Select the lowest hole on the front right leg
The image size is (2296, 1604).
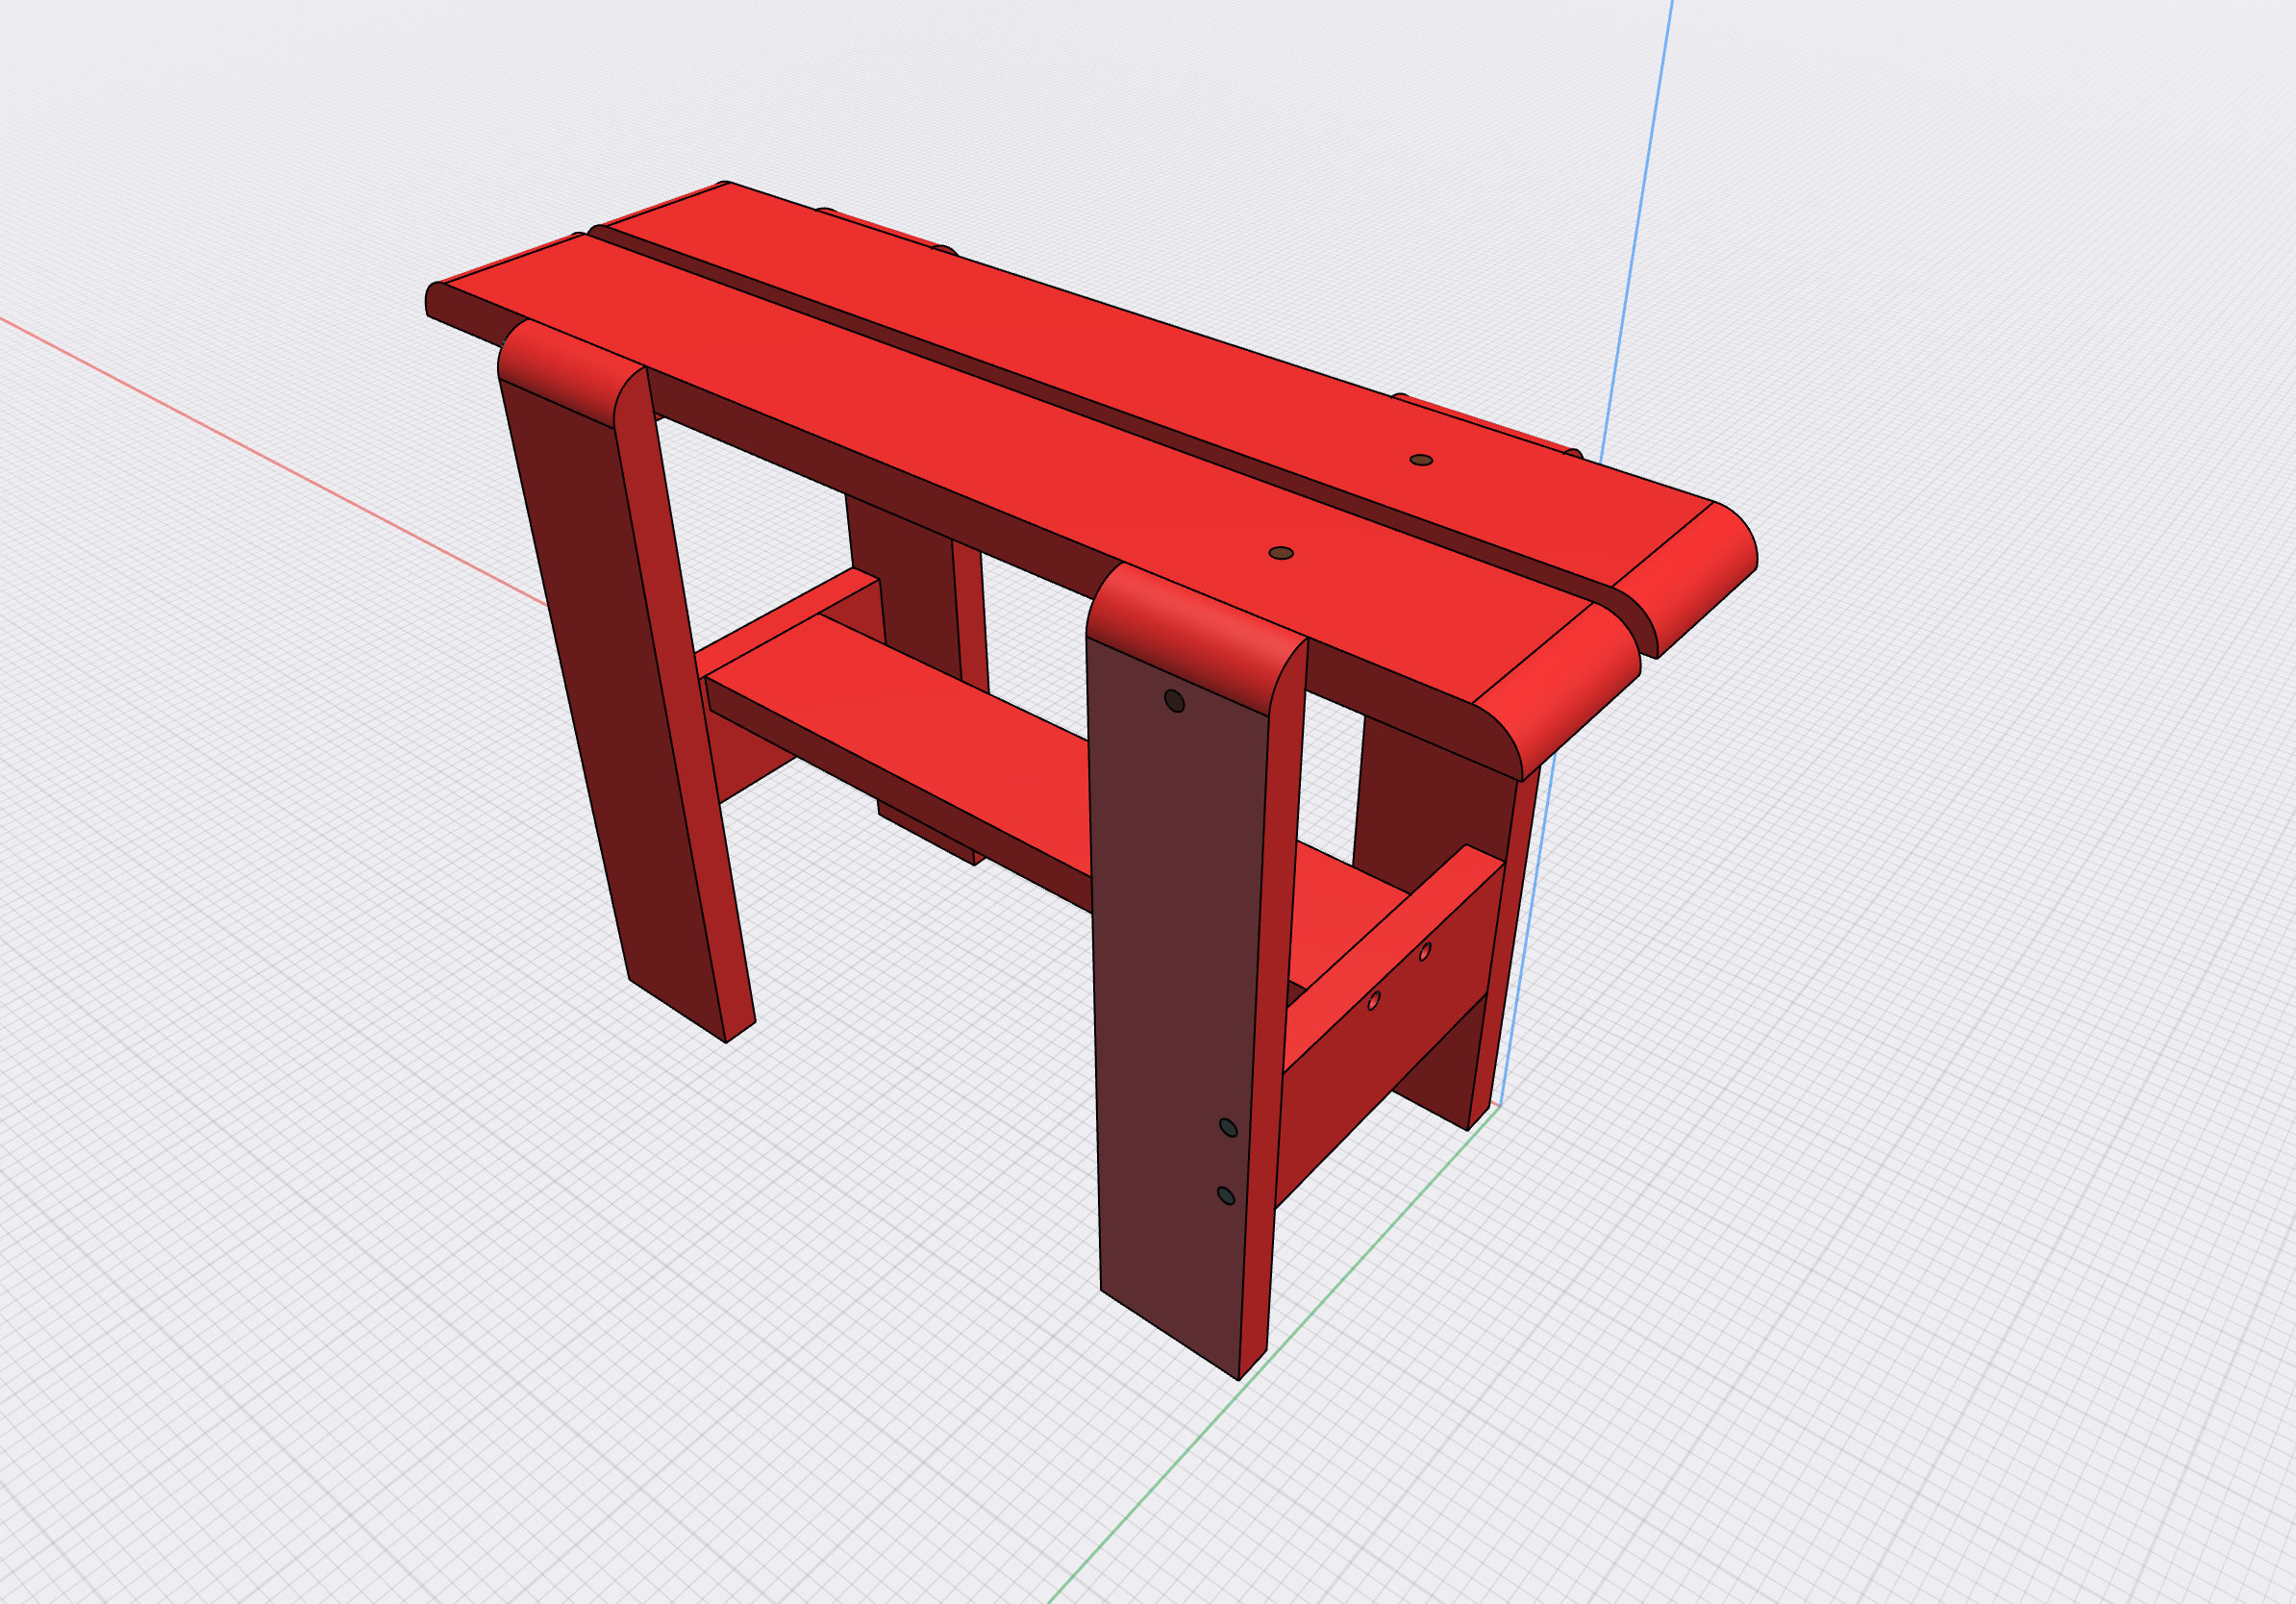coord(1226,1195)
